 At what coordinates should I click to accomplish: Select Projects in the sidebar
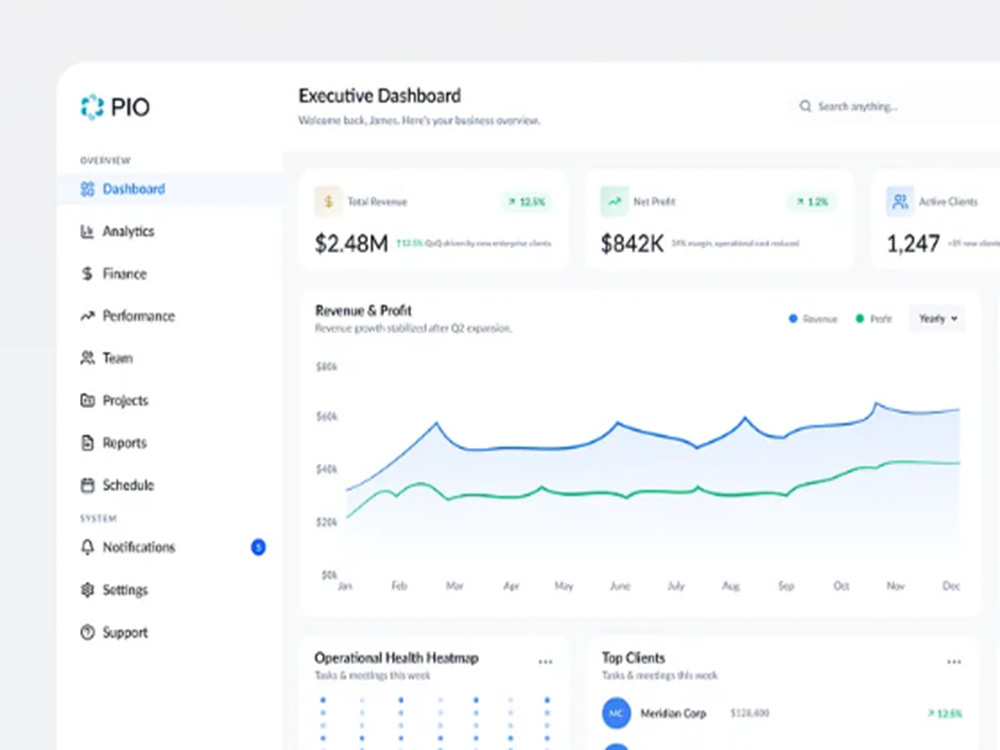point(126,401)
